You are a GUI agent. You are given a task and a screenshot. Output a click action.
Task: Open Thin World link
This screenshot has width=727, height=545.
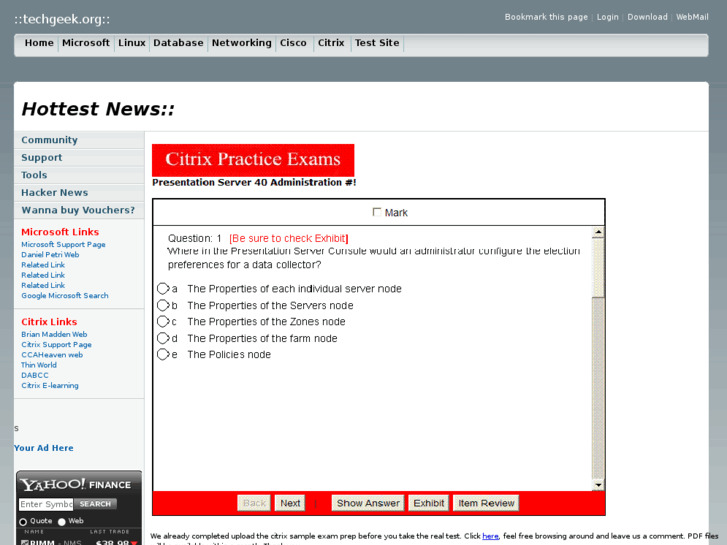[38, 365]
